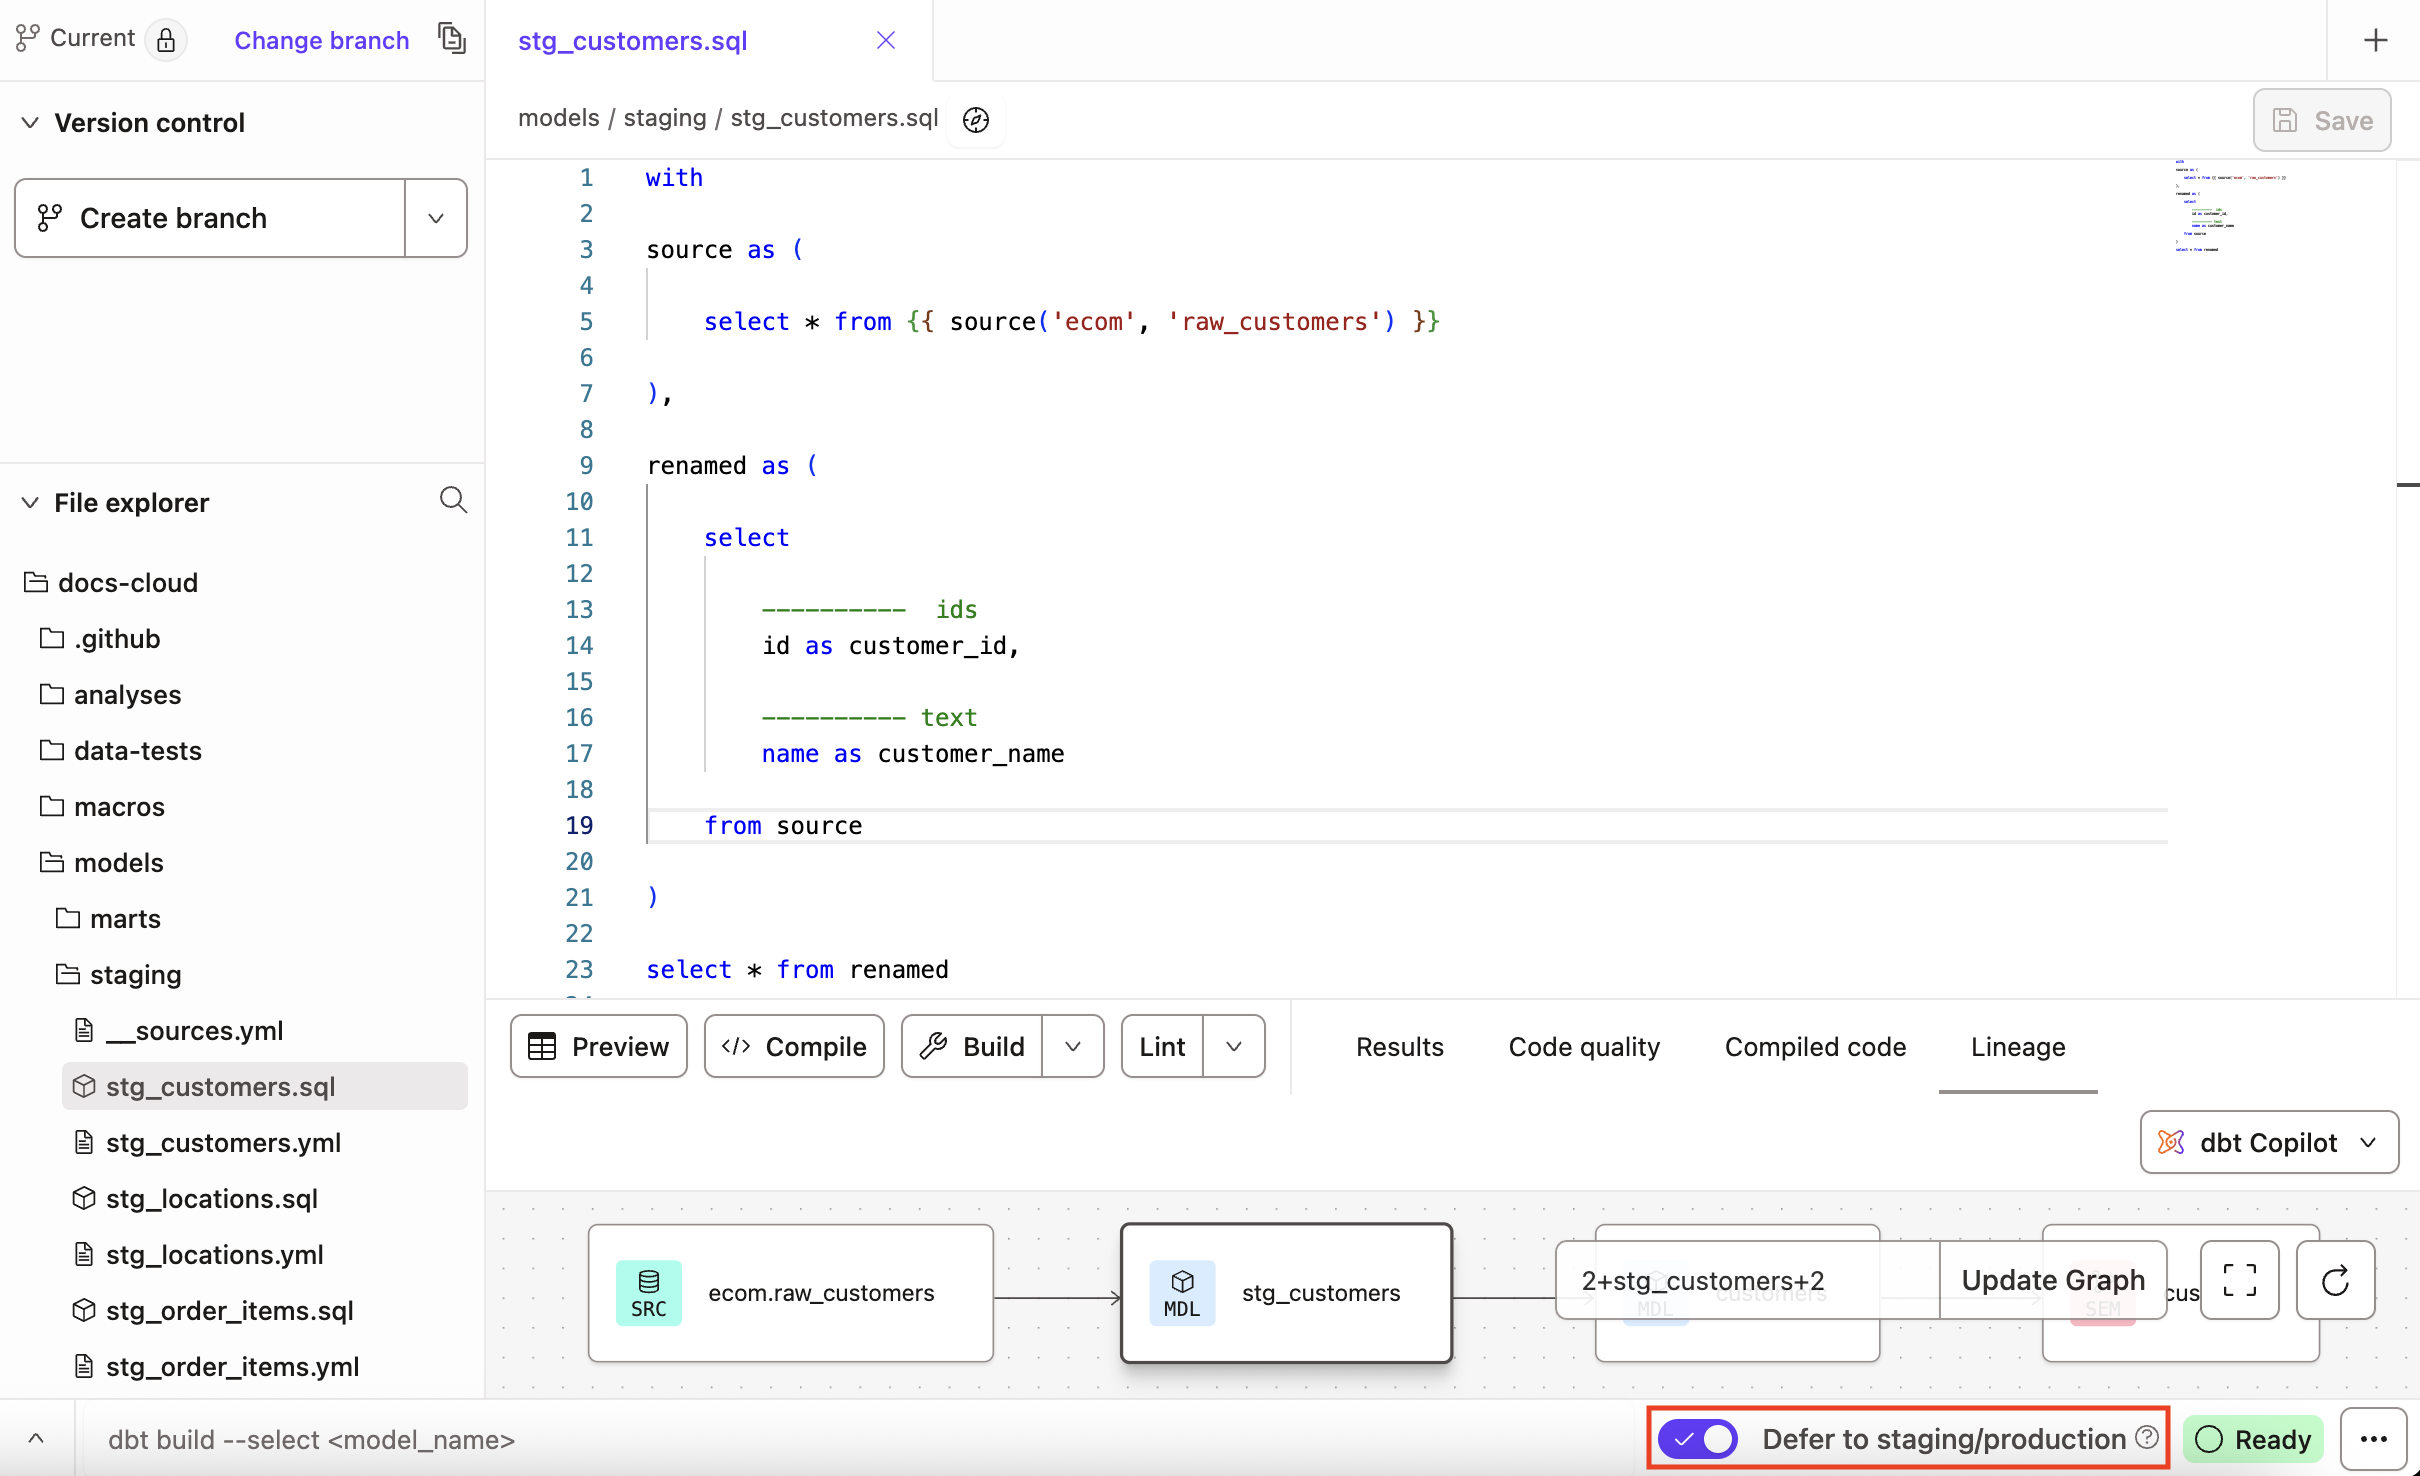Click the Update Graph button

pos(2052,1279)
